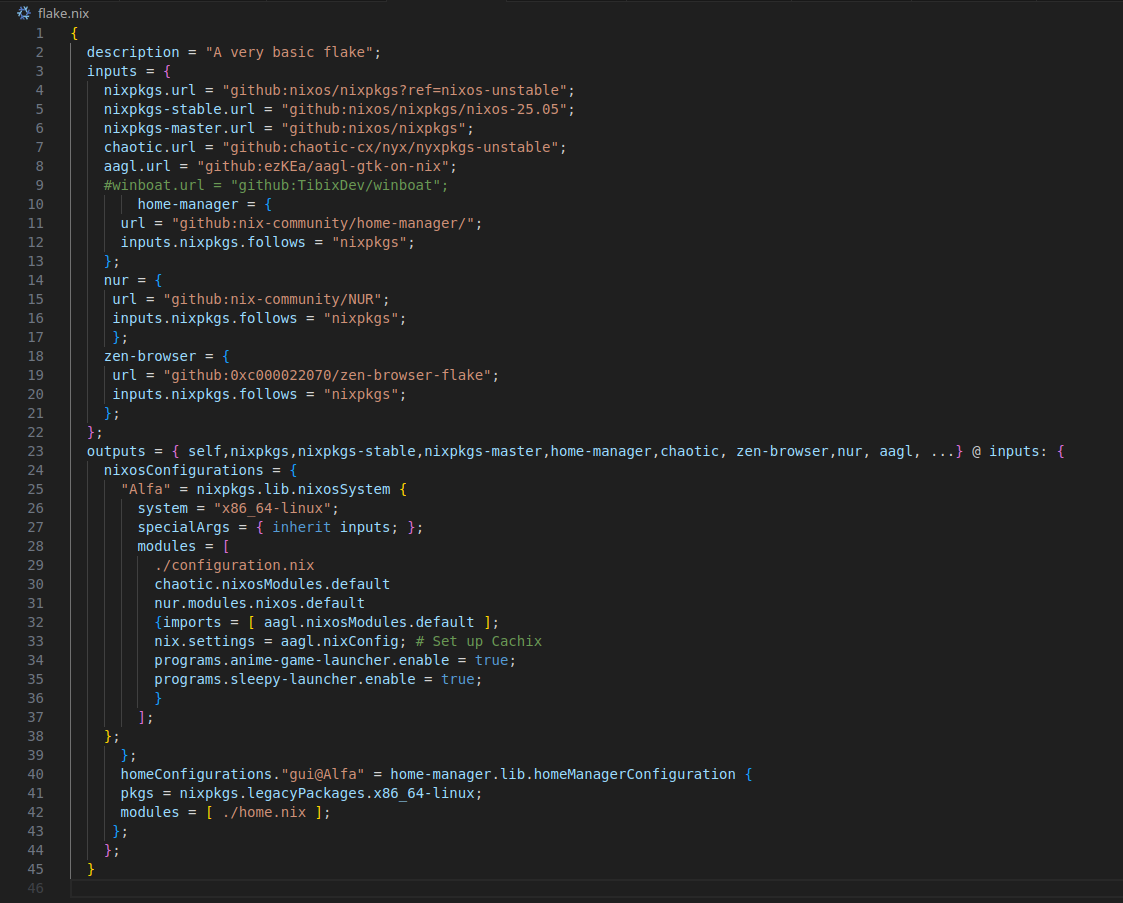
Task: Click the opening yellow brace on line 1
Action: (x=74, y=33)
